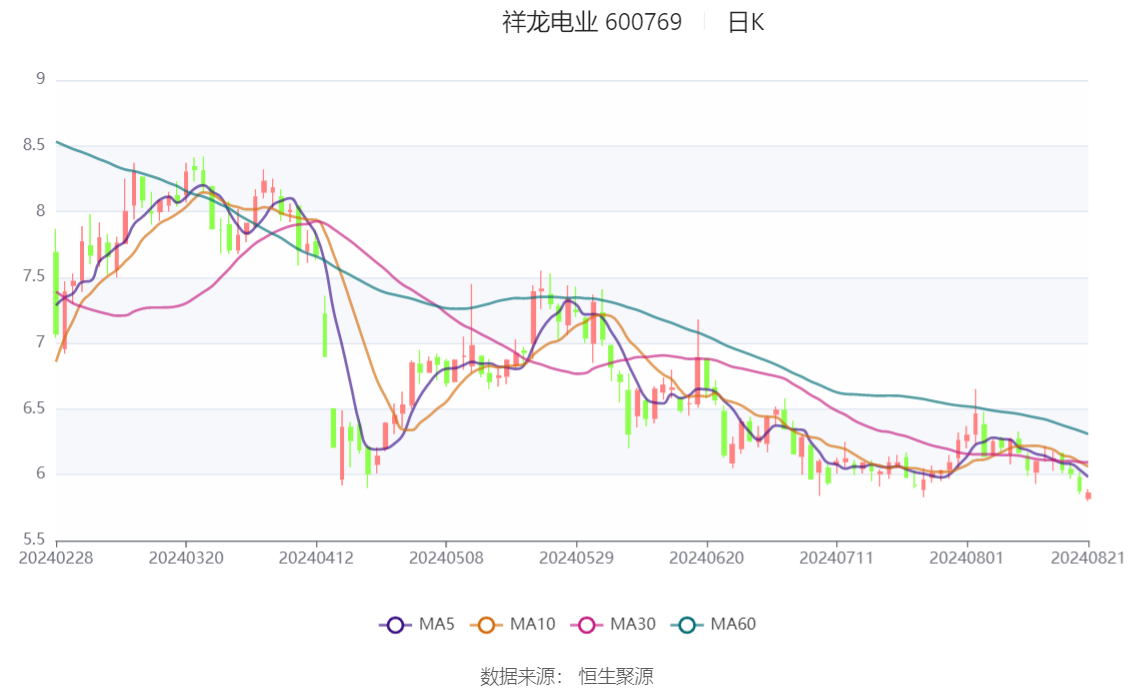Image resolution: width=1134 pixels, height=689 pixels.
Task: Hide the MA5 series via its legend label
Action: [437, 625]
